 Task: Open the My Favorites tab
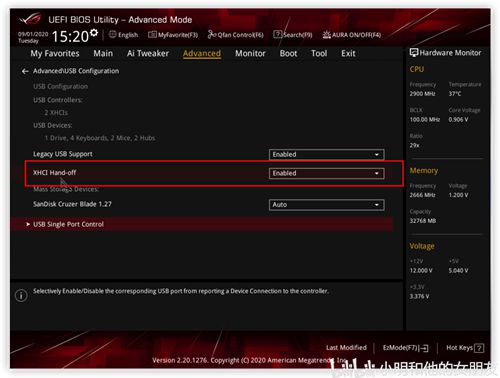tap(55, 53)
